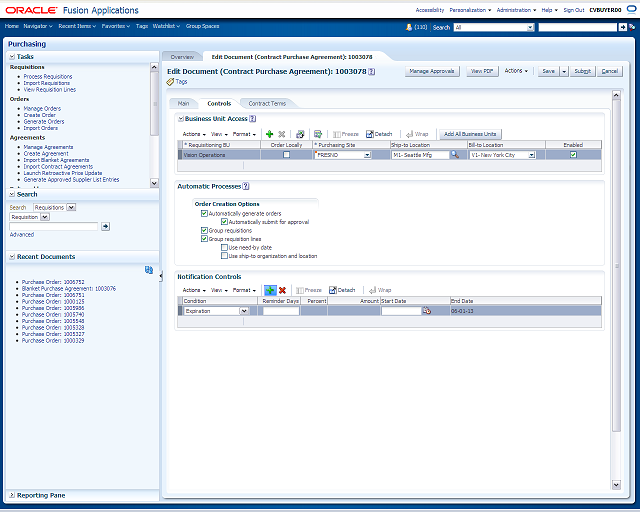
Task: Open the notifications bell (110)
Action: coord(409,27)
